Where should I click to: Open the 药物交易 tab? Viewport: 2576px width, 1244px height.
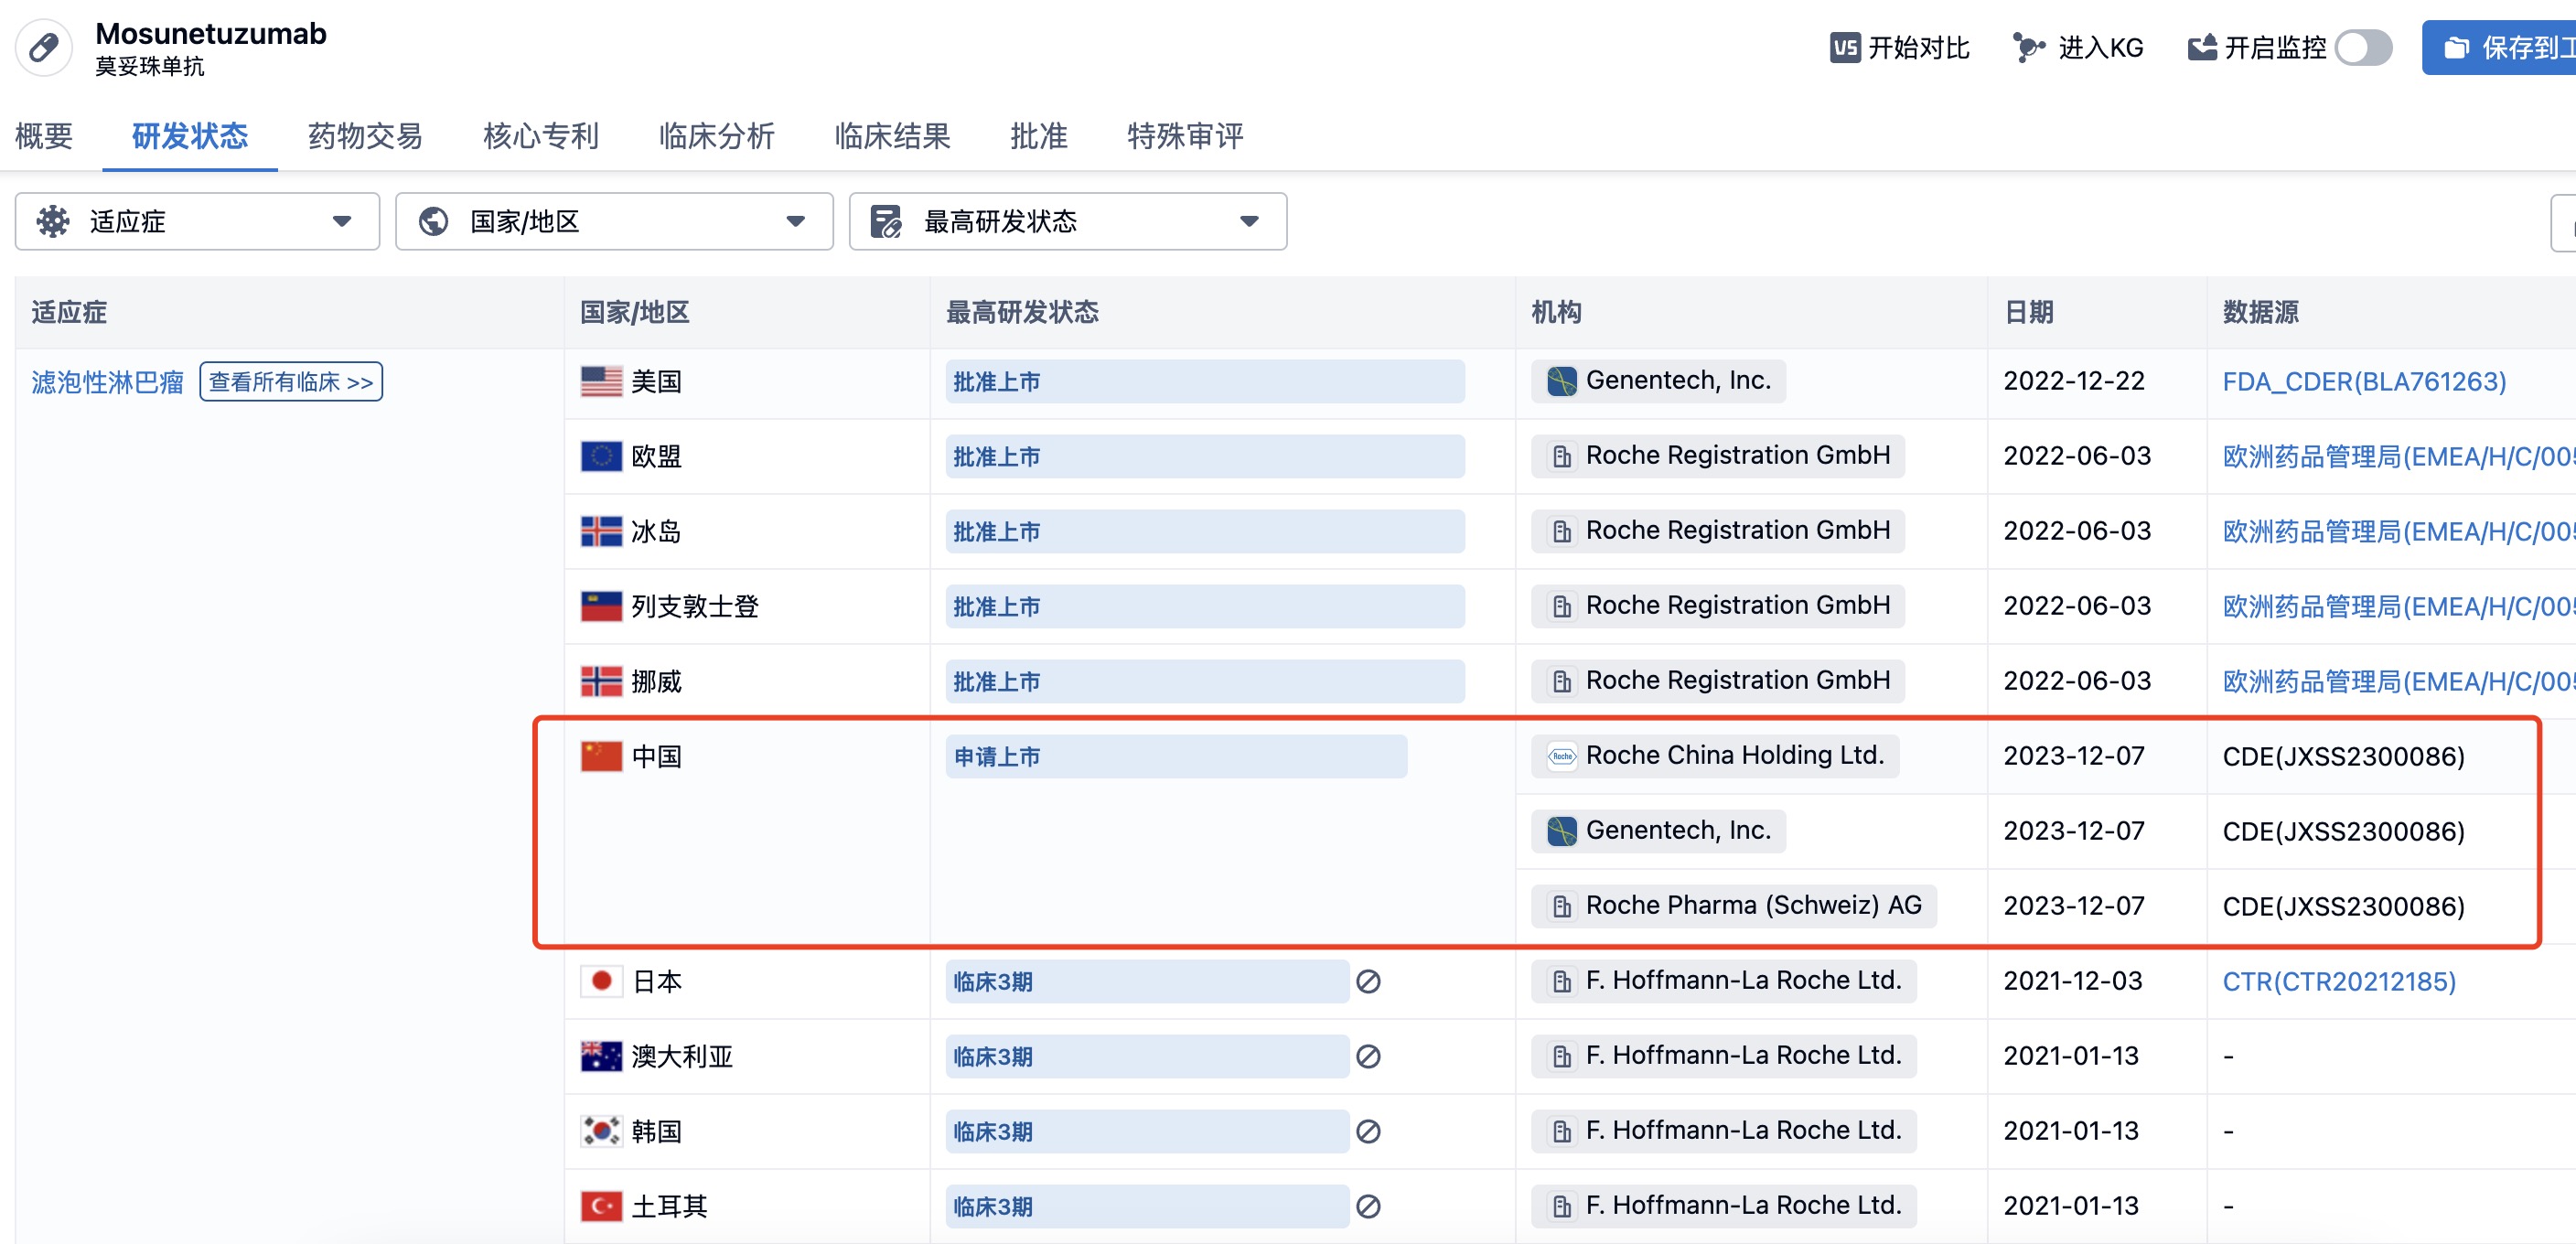coord(365,136)
